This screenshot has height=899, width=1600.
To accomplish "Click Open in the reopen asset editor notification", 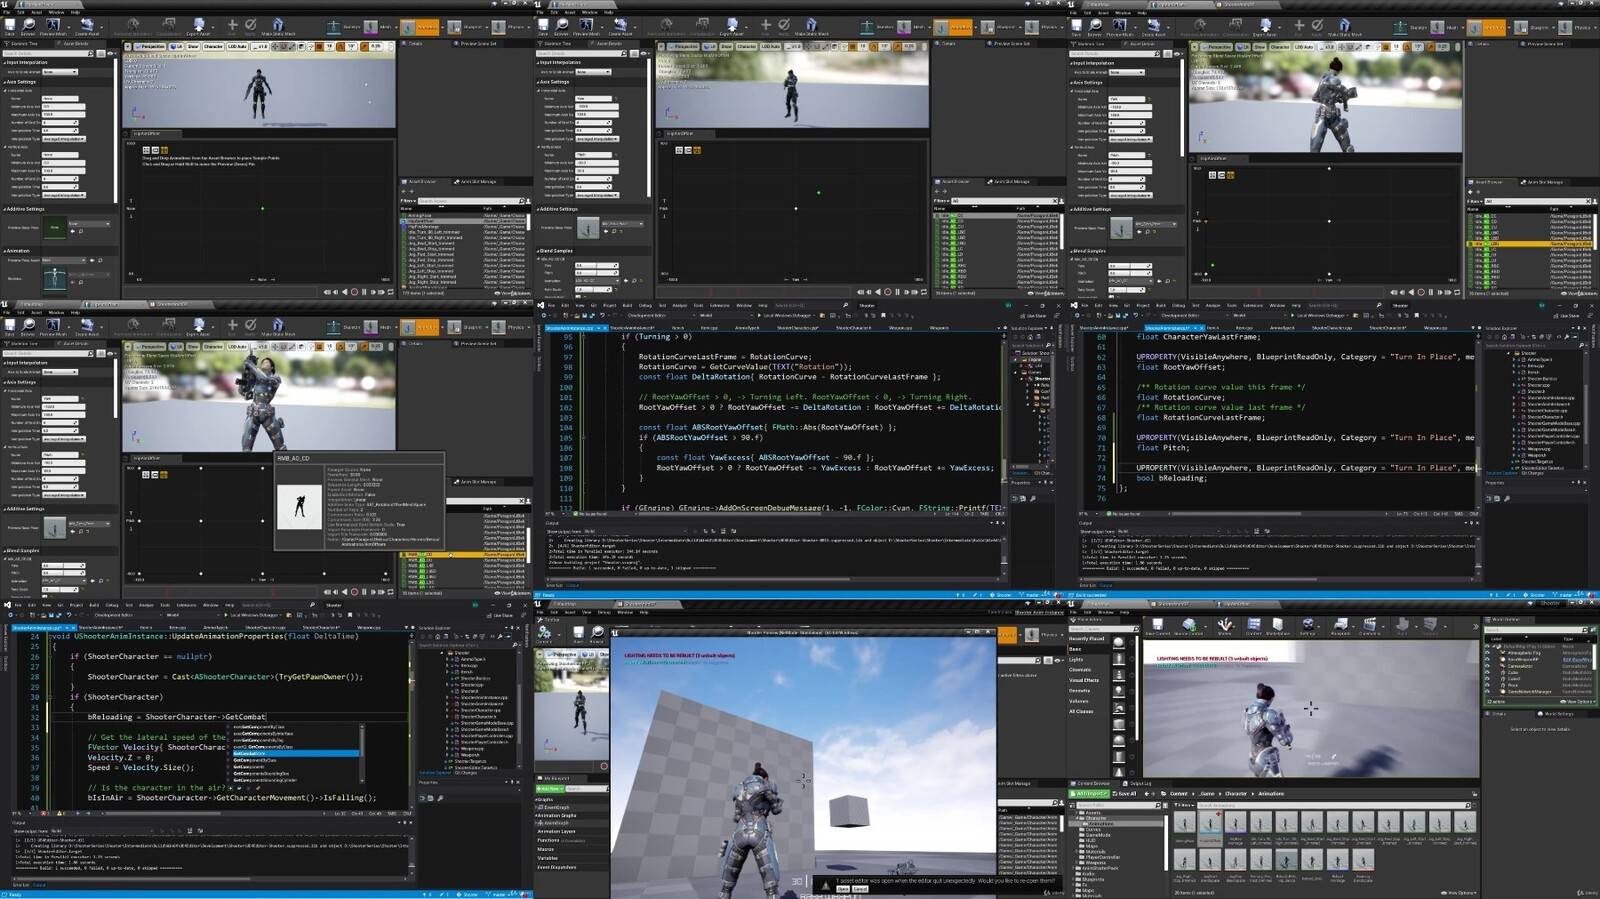I will point(843,889).
